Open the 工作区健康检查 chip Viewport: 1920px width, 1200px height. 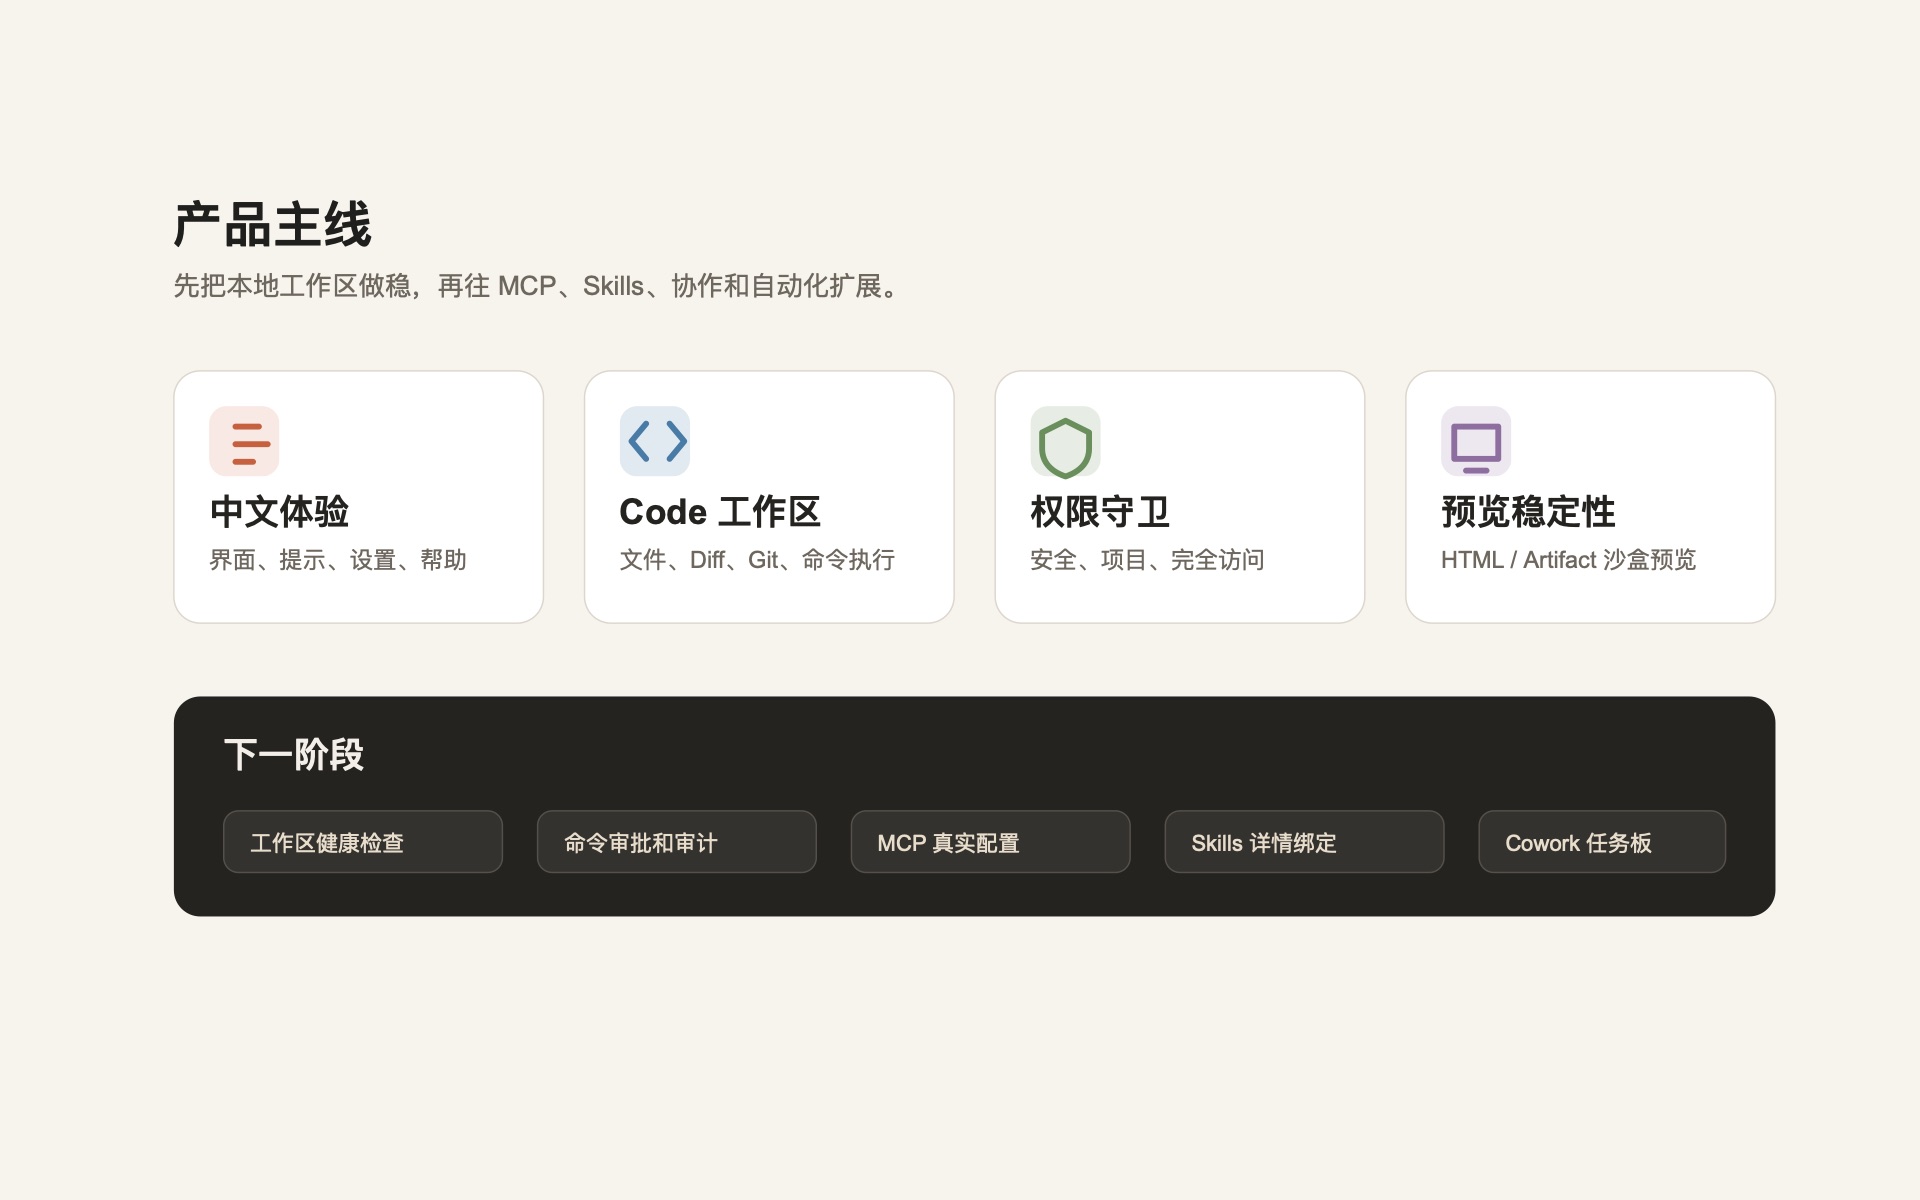pos(363,842)
